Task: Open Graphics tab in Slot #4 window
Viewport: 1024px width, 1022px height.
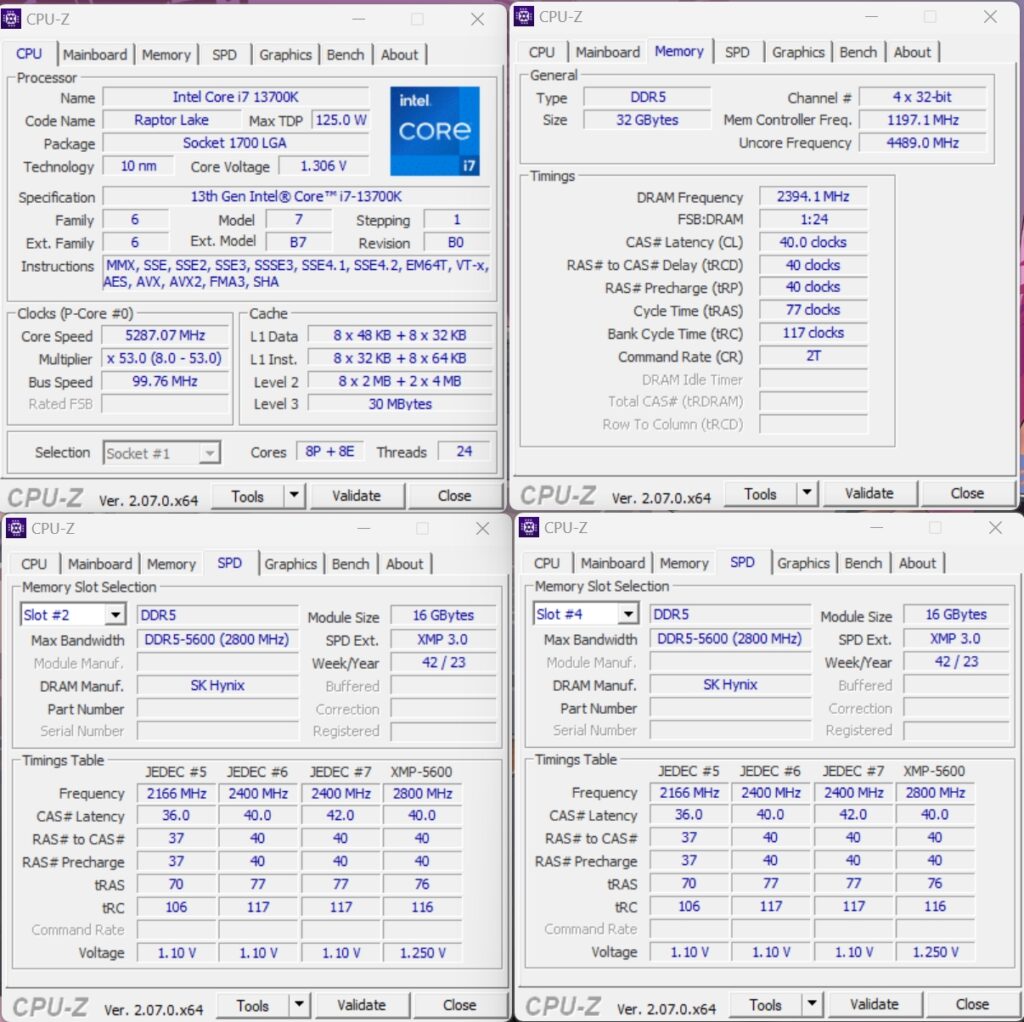Action: [803, 563]
